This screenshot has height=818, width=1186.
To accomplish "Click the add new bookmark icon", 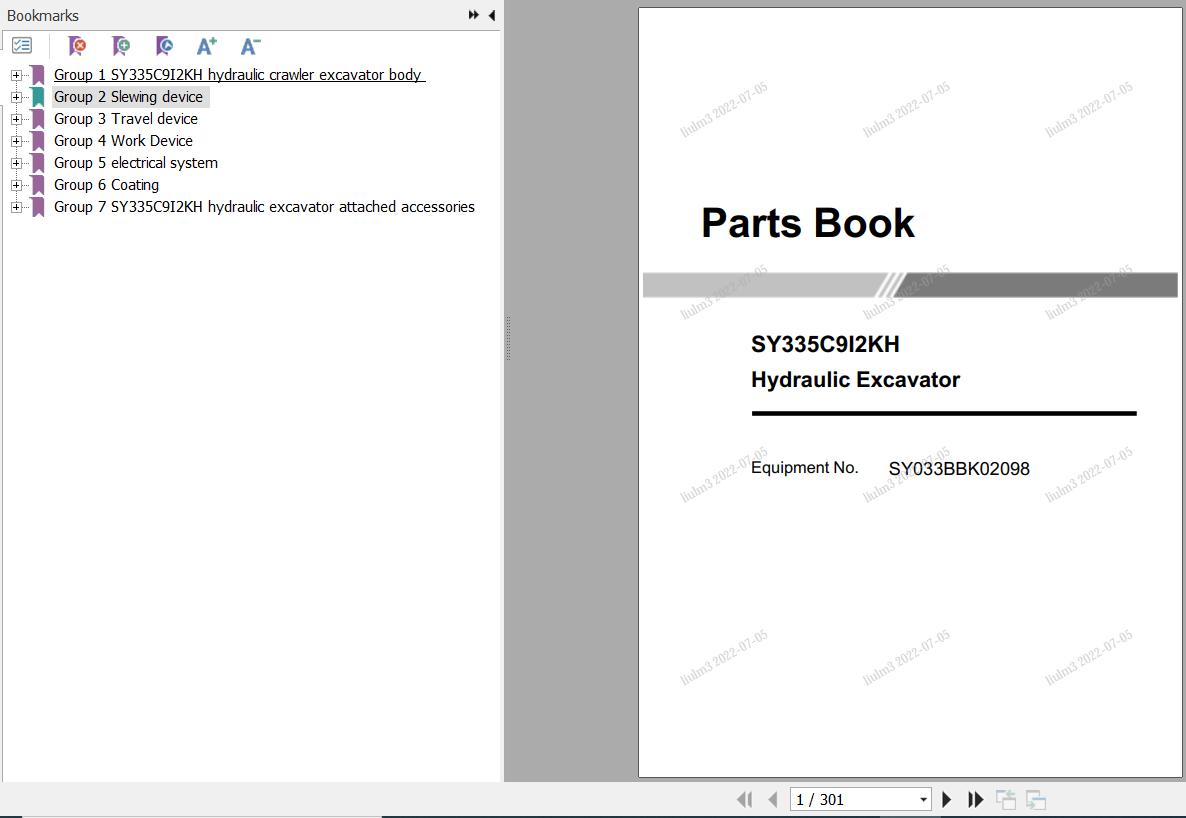I will pos(121,46).
